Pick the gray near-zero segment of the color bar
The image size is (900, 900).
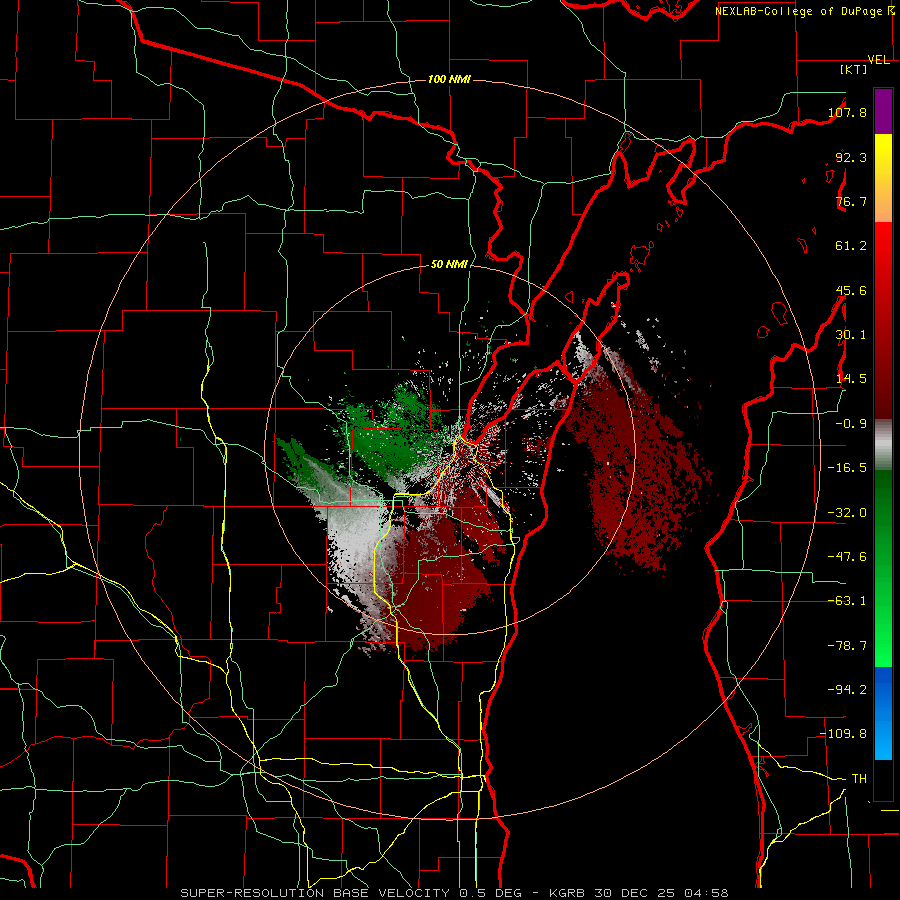(x=883, y=445)
